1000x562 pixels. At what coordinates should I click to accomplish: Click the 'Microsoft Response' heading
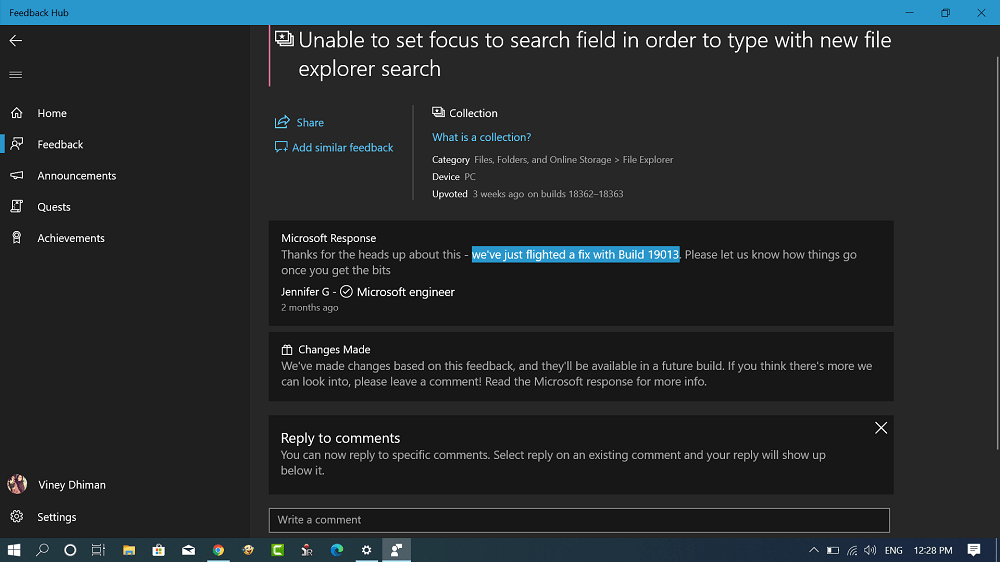[328, 238]
